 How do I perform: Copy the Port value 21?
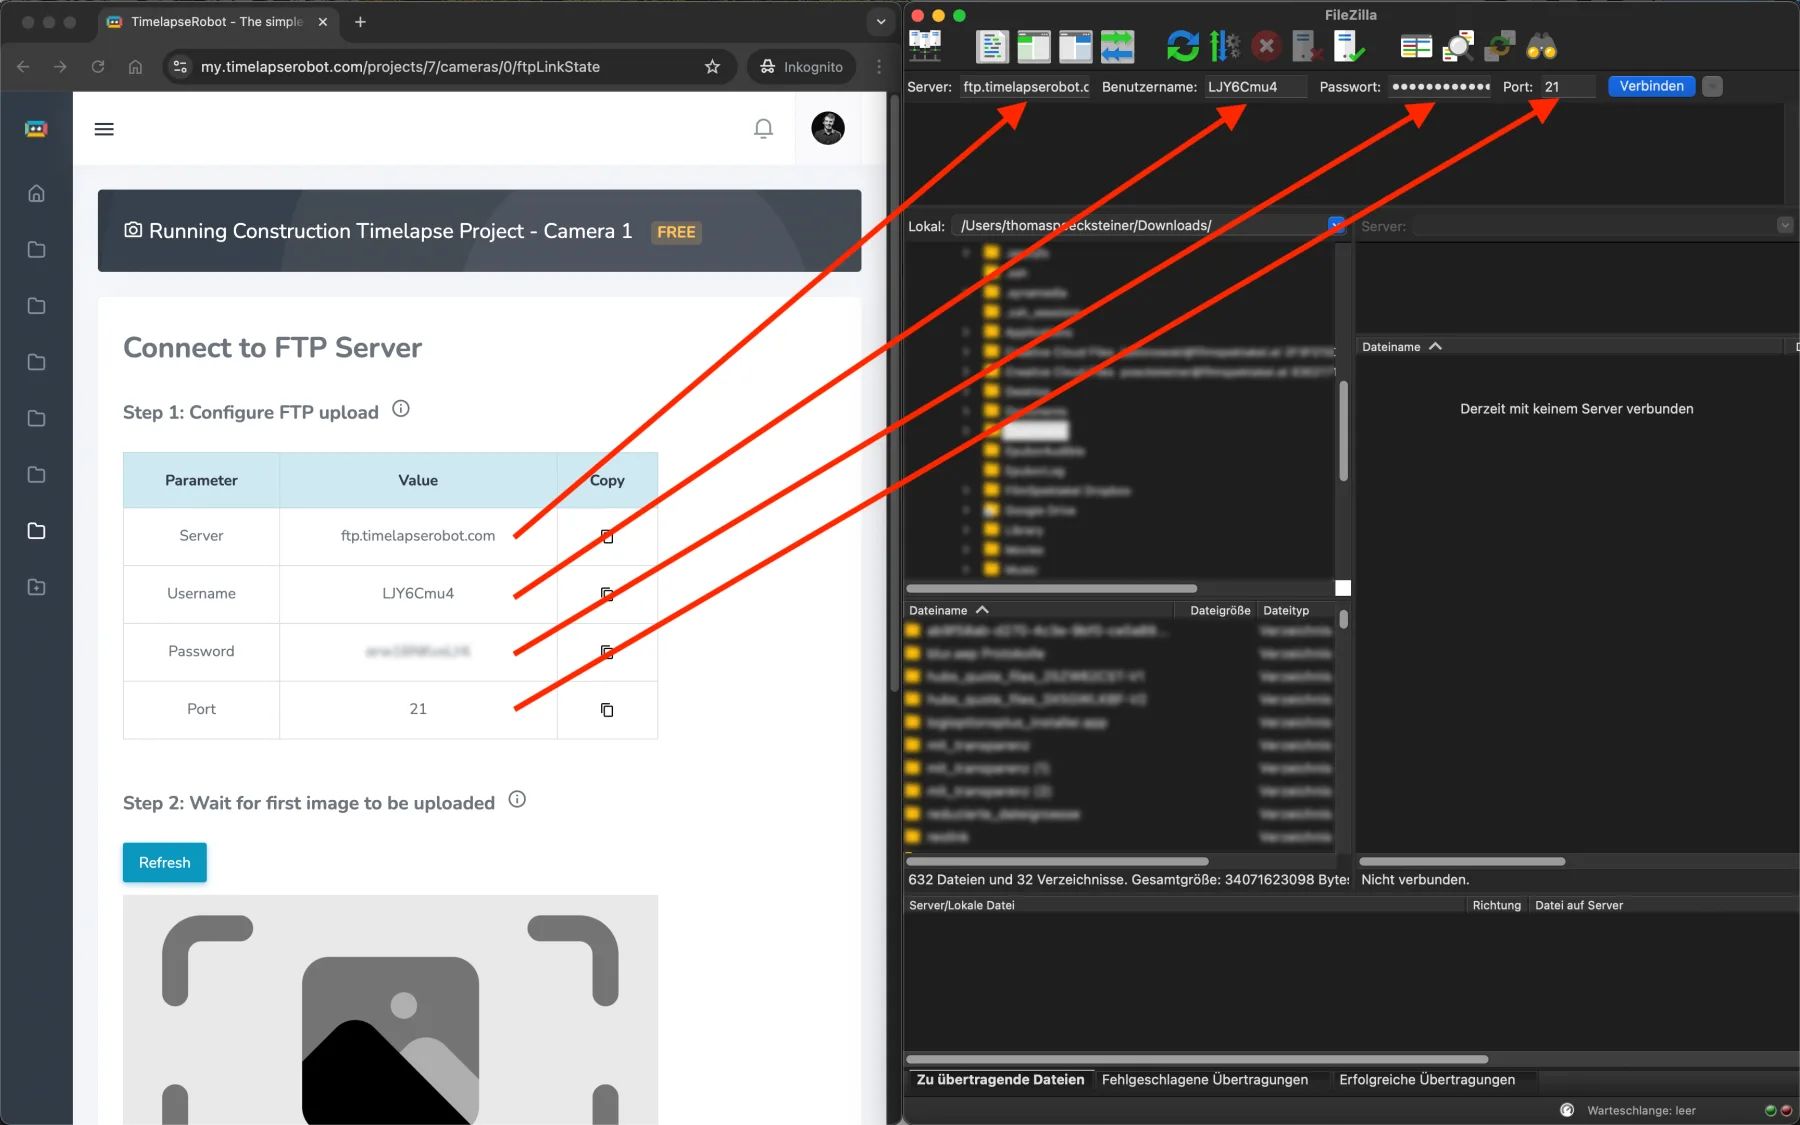607,710
